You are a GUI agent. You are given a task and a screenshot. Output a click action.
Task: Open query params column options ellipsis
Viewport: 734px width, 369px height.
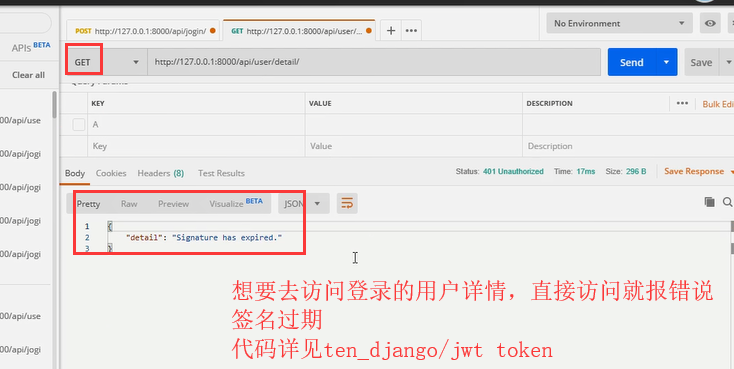click(682, 103)
